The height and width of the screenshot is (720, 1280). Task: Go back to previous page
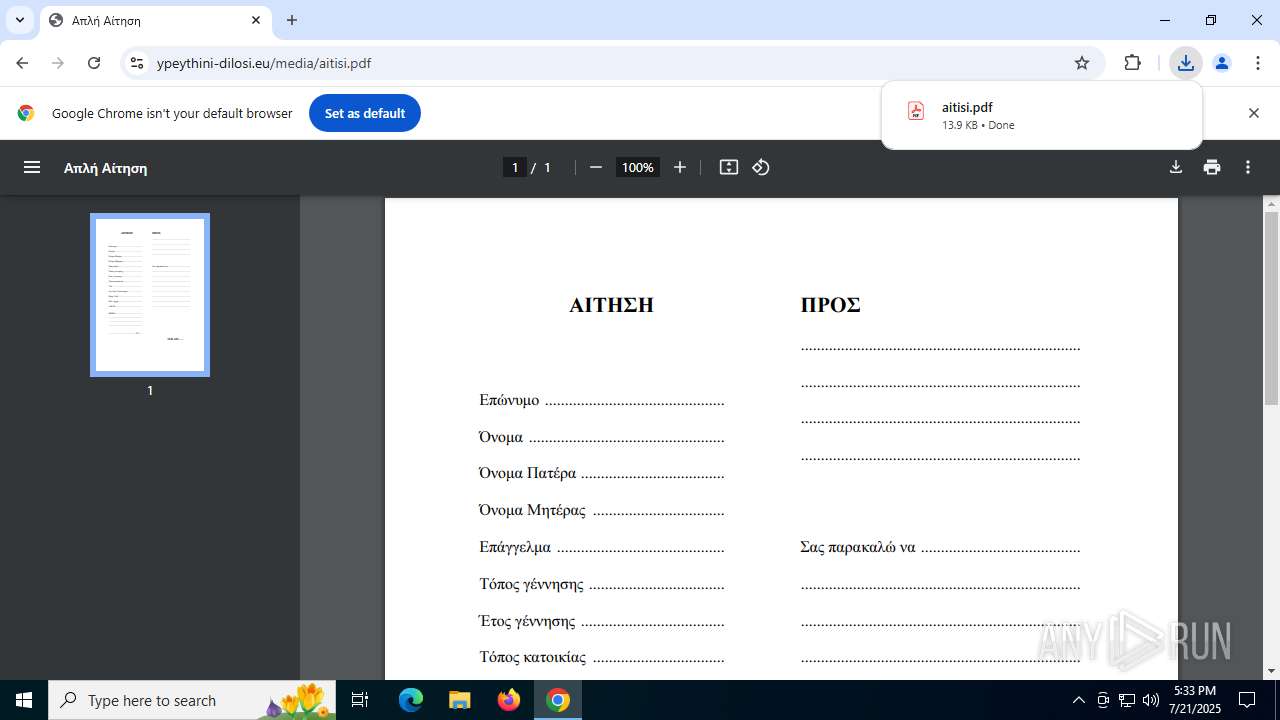pyautogui.click(x=22, y=63)
